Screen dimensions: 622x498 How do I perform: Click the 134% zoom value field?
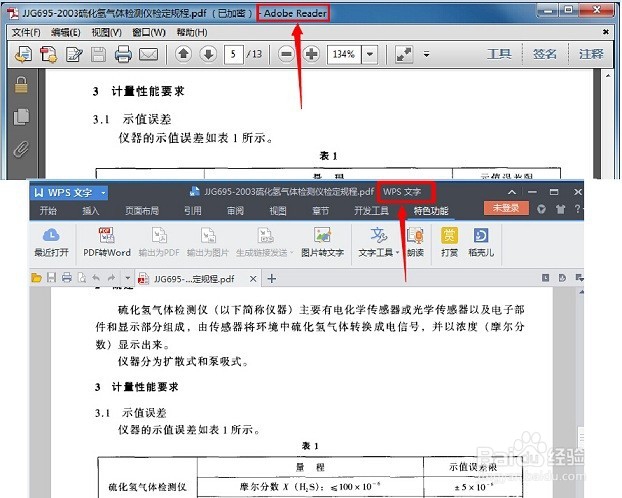coord(344,54)
